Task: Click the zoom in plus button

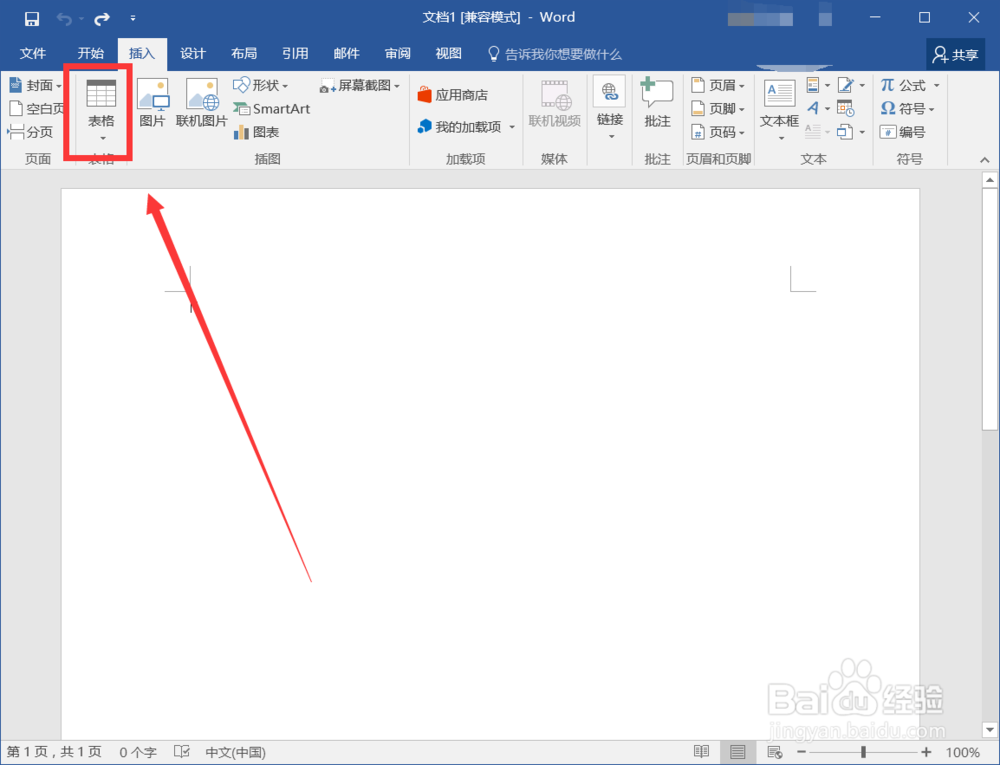Action: (926, 752)
